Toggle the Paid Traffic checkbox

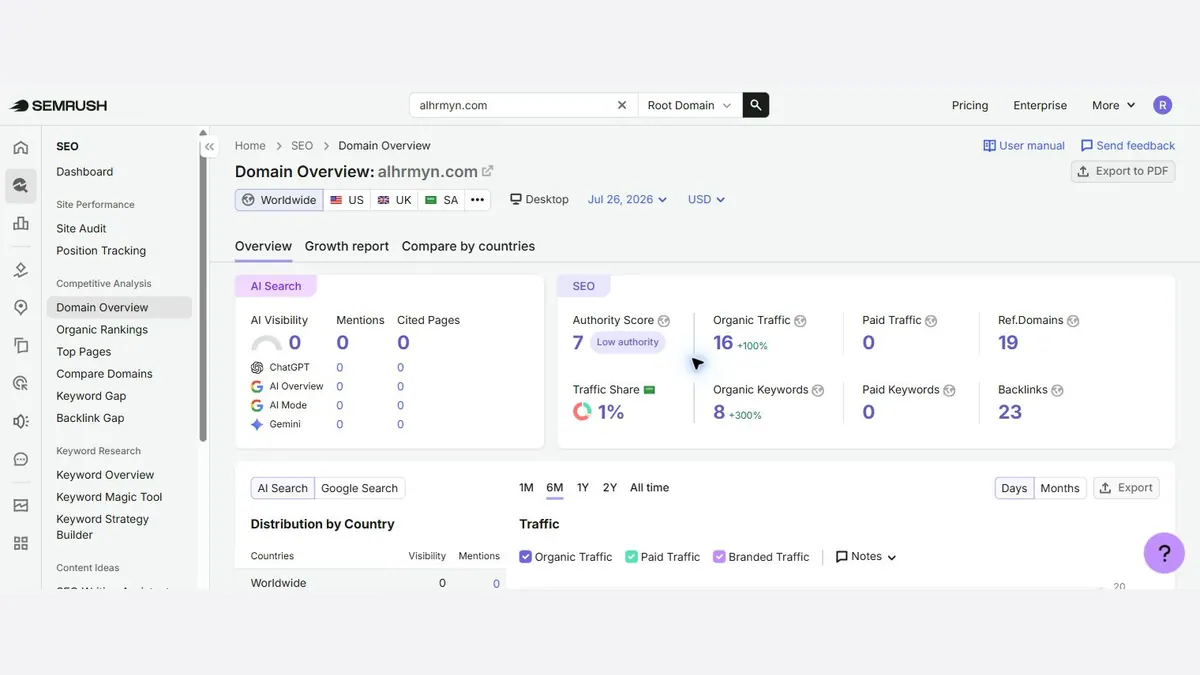pyautogui.click(x=631, y=557)
